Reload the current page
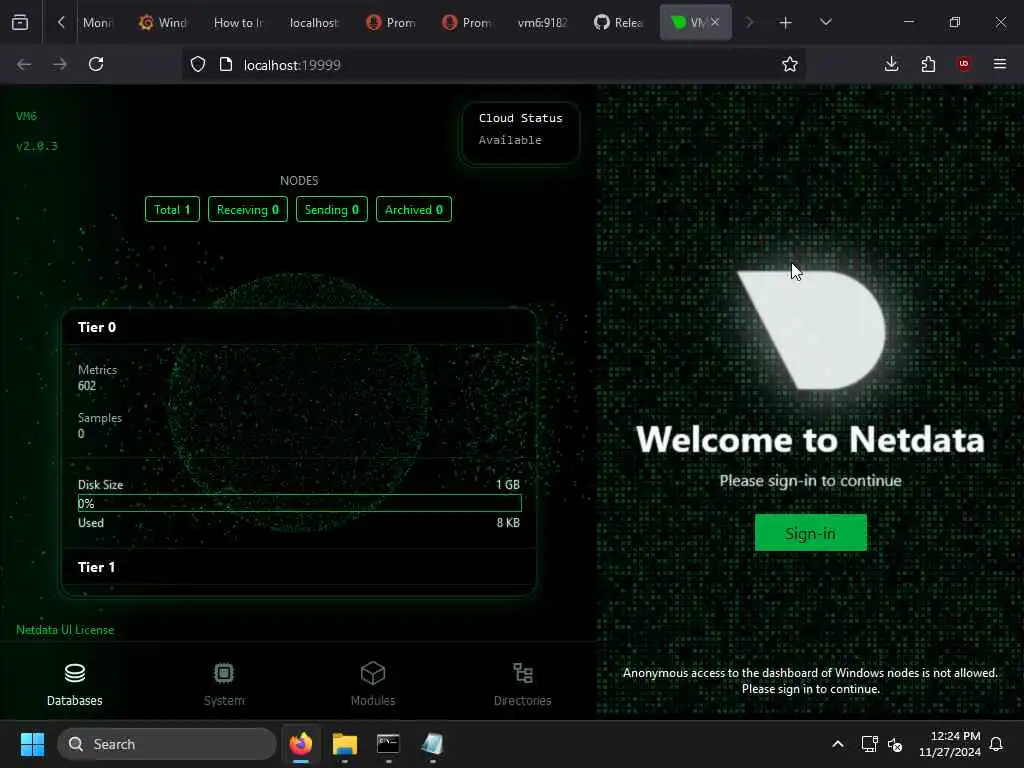 coord(96,64)
